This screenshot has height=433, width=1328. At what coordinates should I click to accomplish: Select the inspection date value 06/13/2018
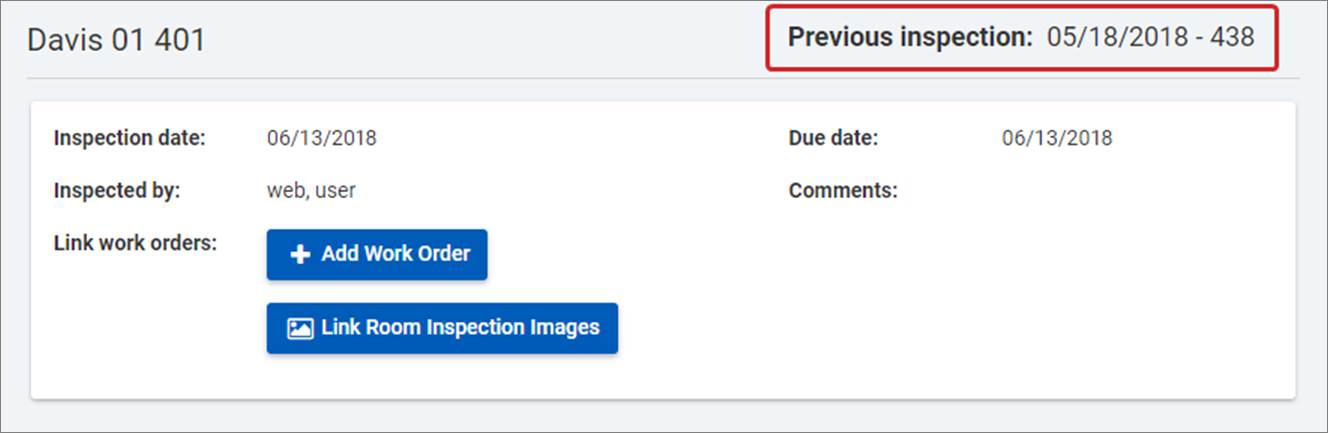[321, 138]
